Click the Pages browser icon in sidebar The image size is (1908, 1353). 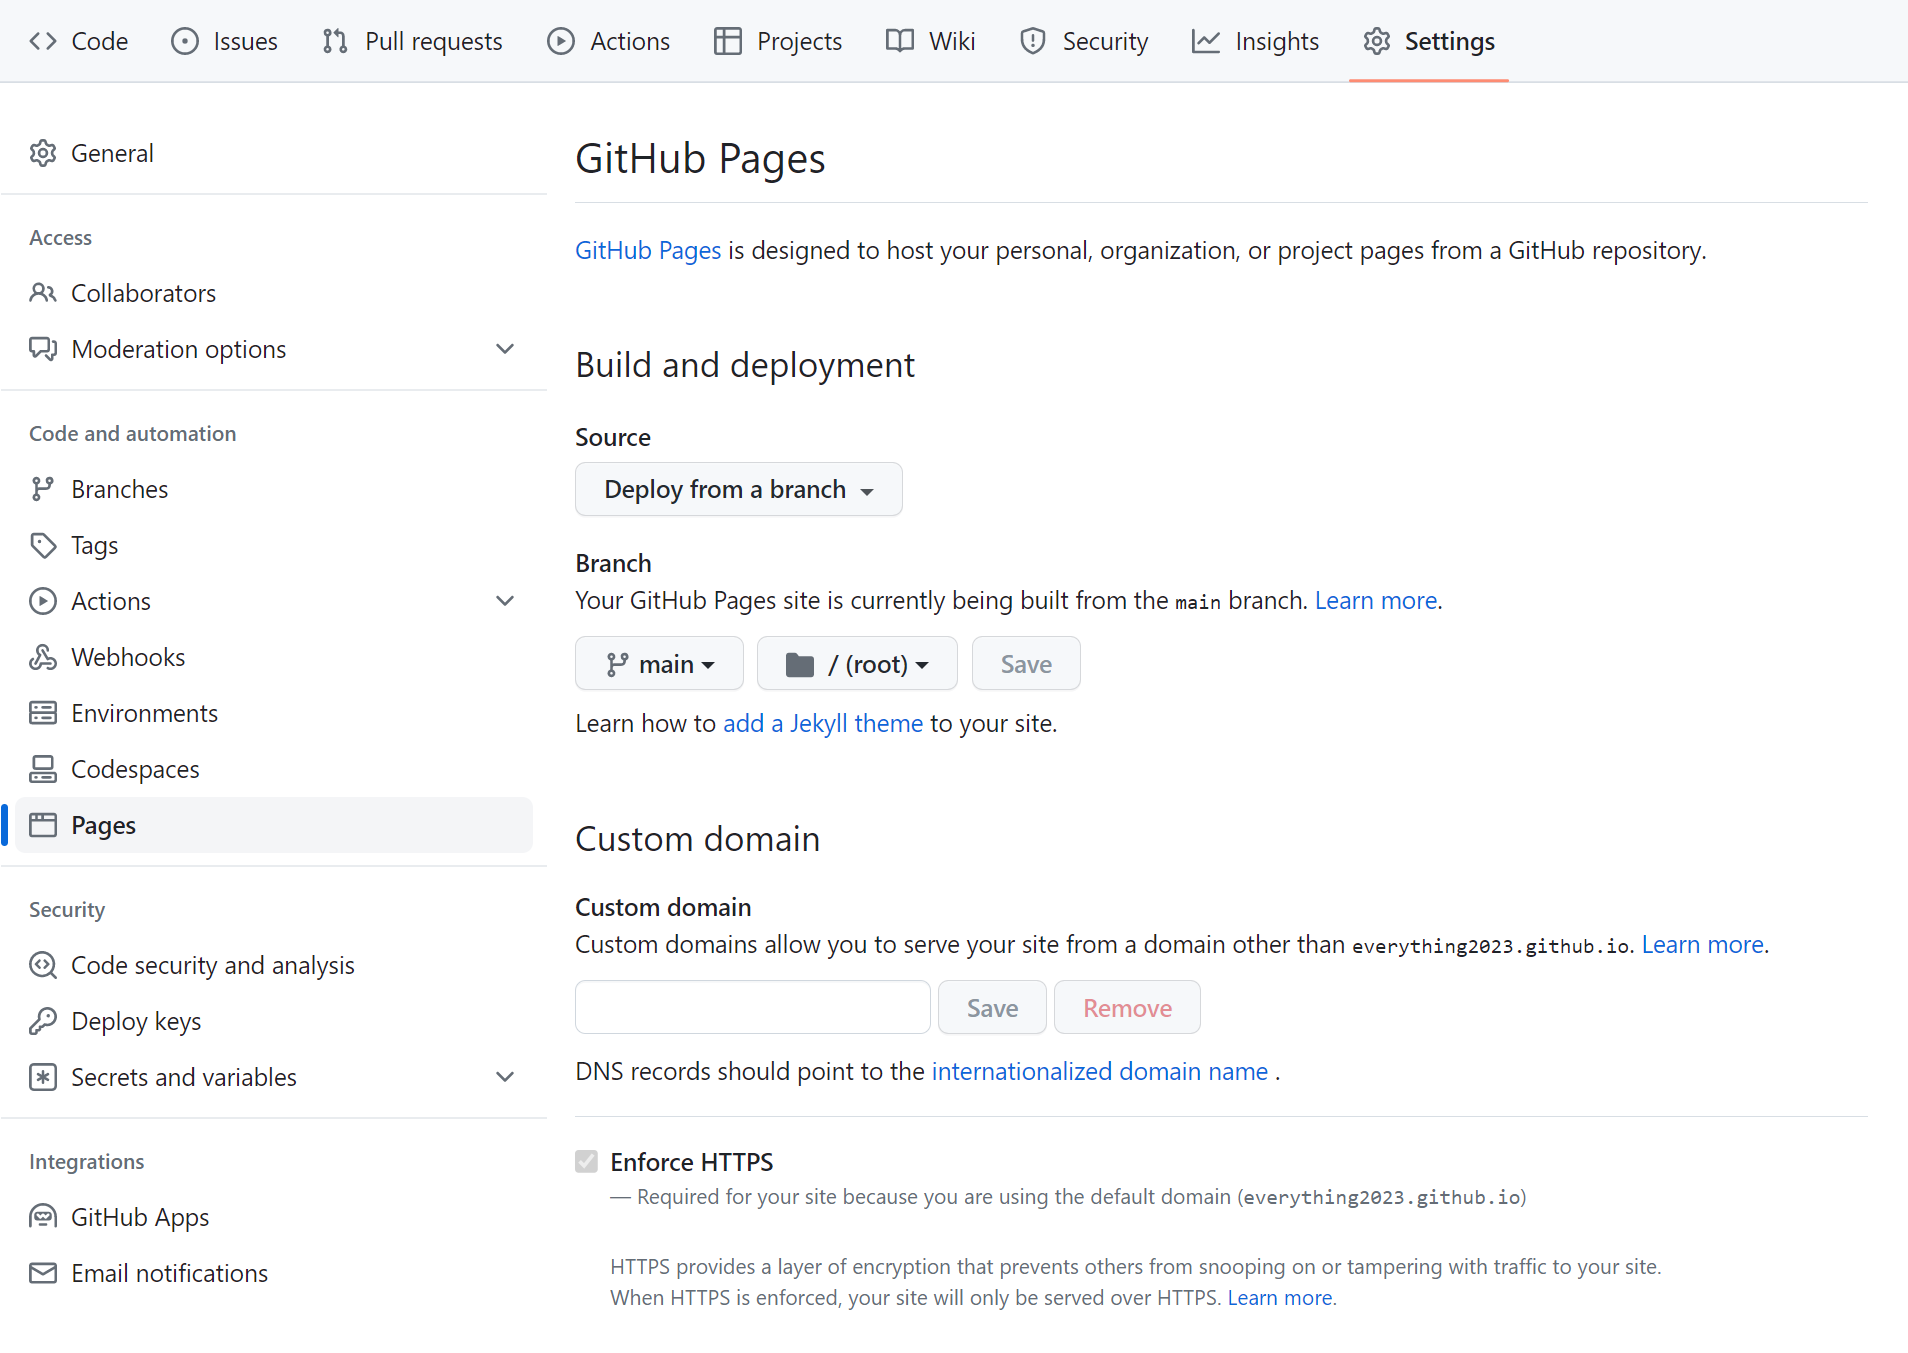tap(43, 825)
